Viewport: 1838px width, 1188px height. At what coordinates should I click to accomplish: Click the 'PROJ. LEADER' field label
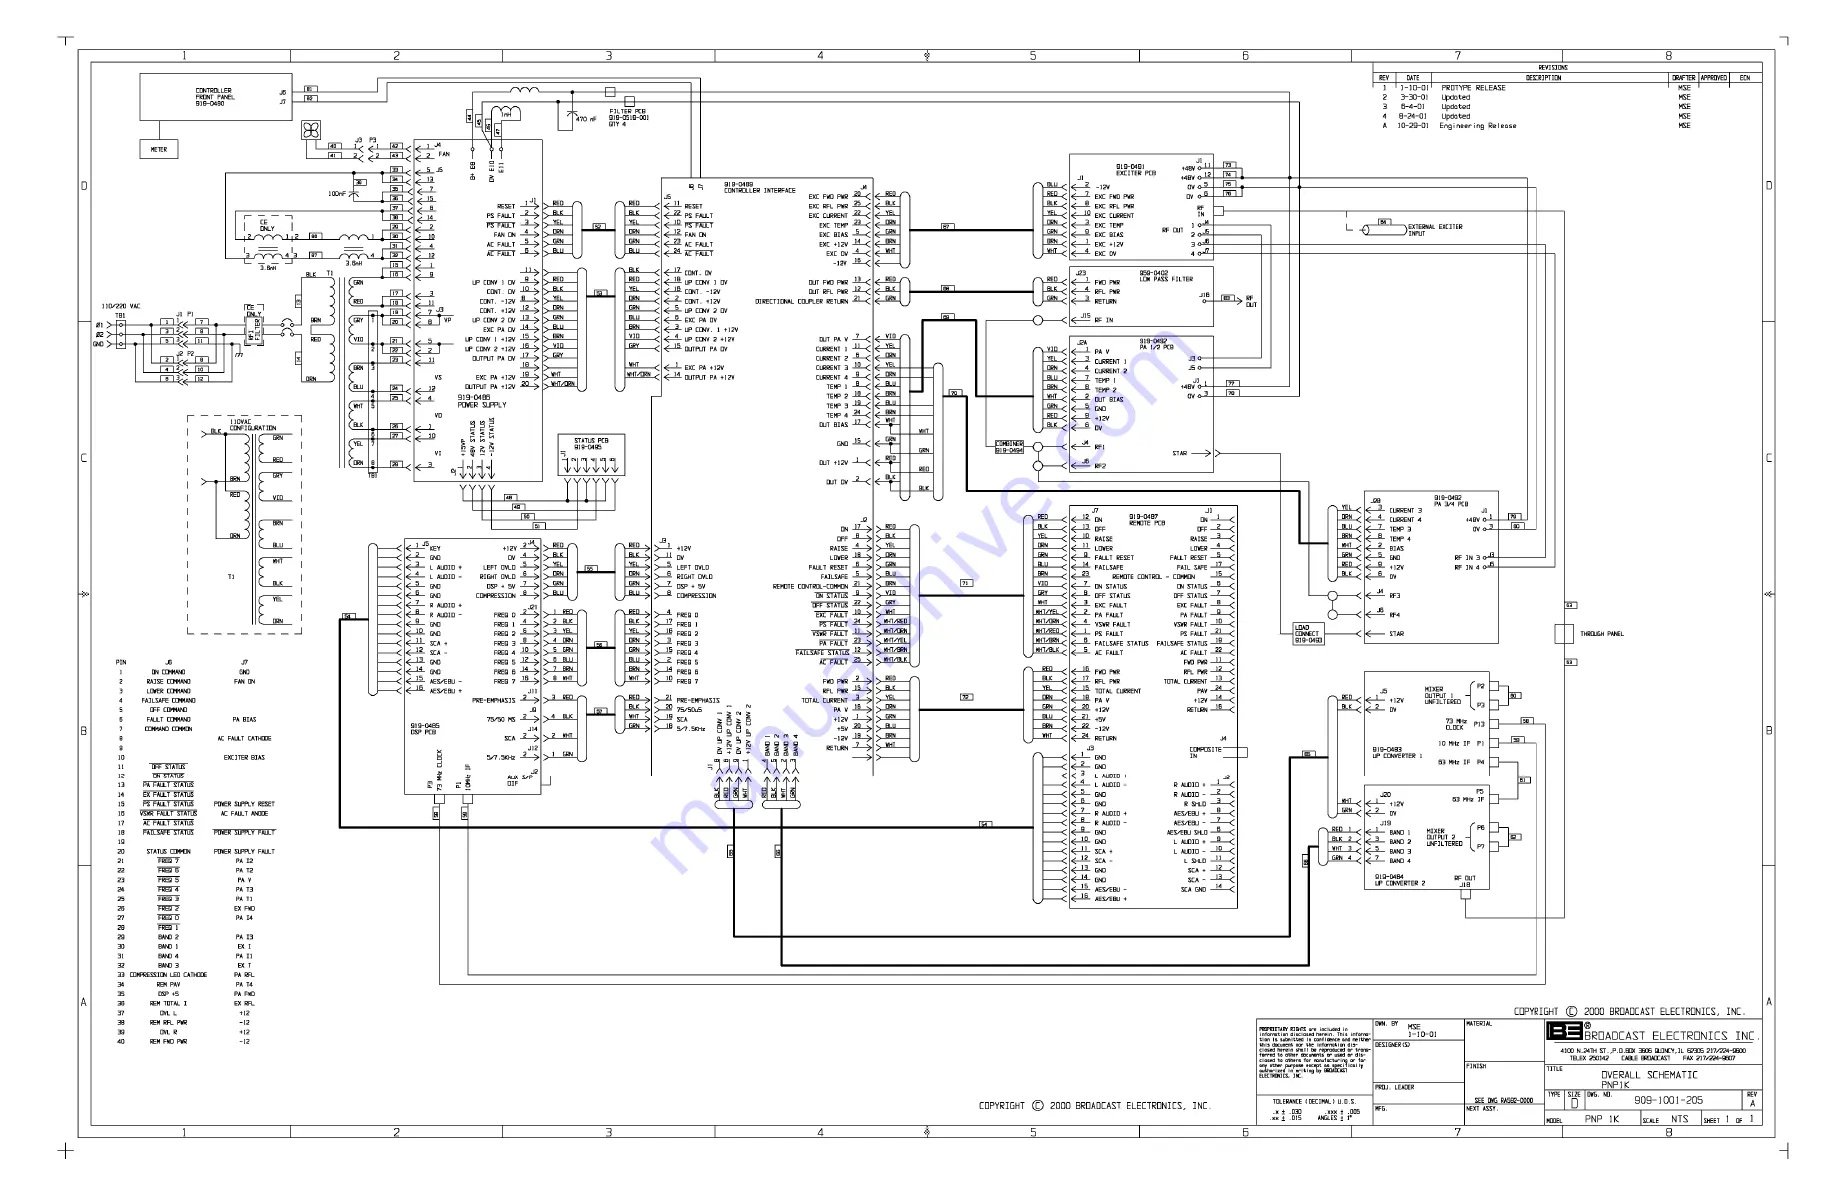[1394, 1087]
